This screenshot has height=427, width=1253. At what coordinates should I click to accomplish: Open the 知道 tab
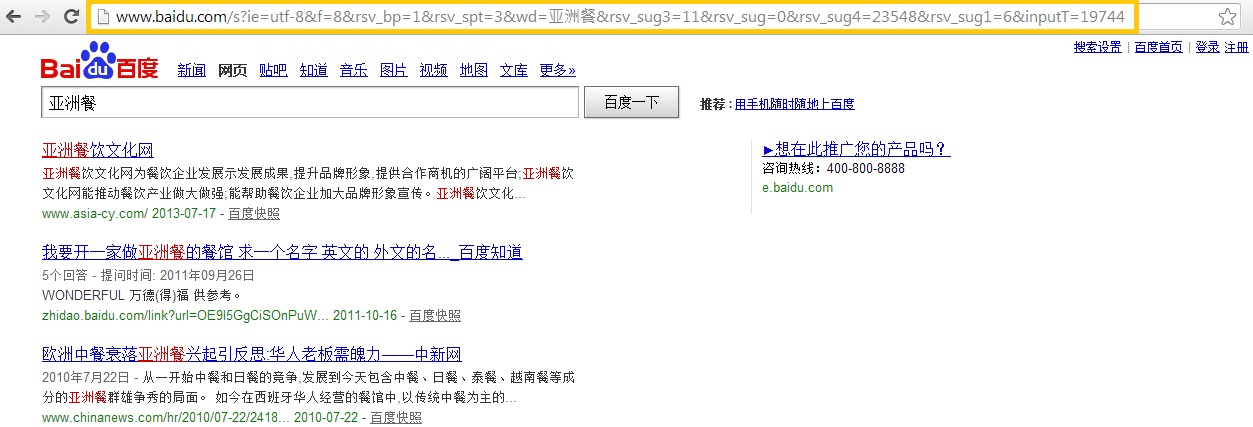tap(313, 70)
